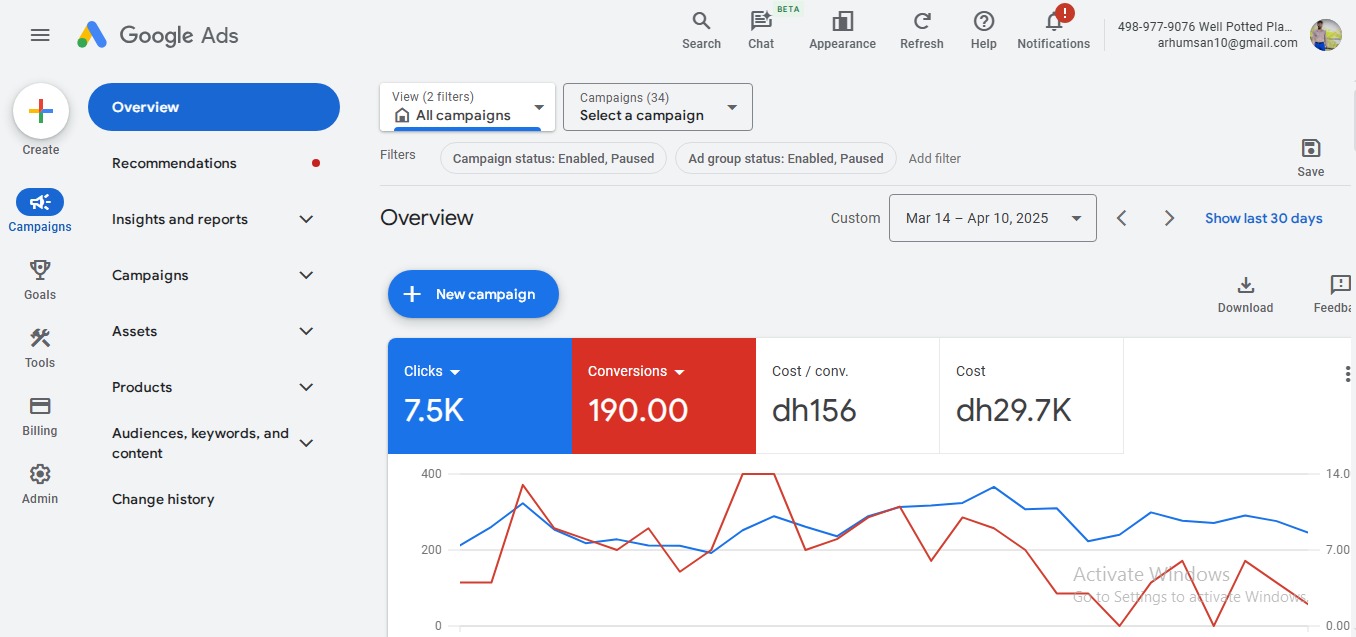This screenshot has width=1356, height=637.
Task: Click the Show last 30 days link
Action: [x=1263, y=218]
